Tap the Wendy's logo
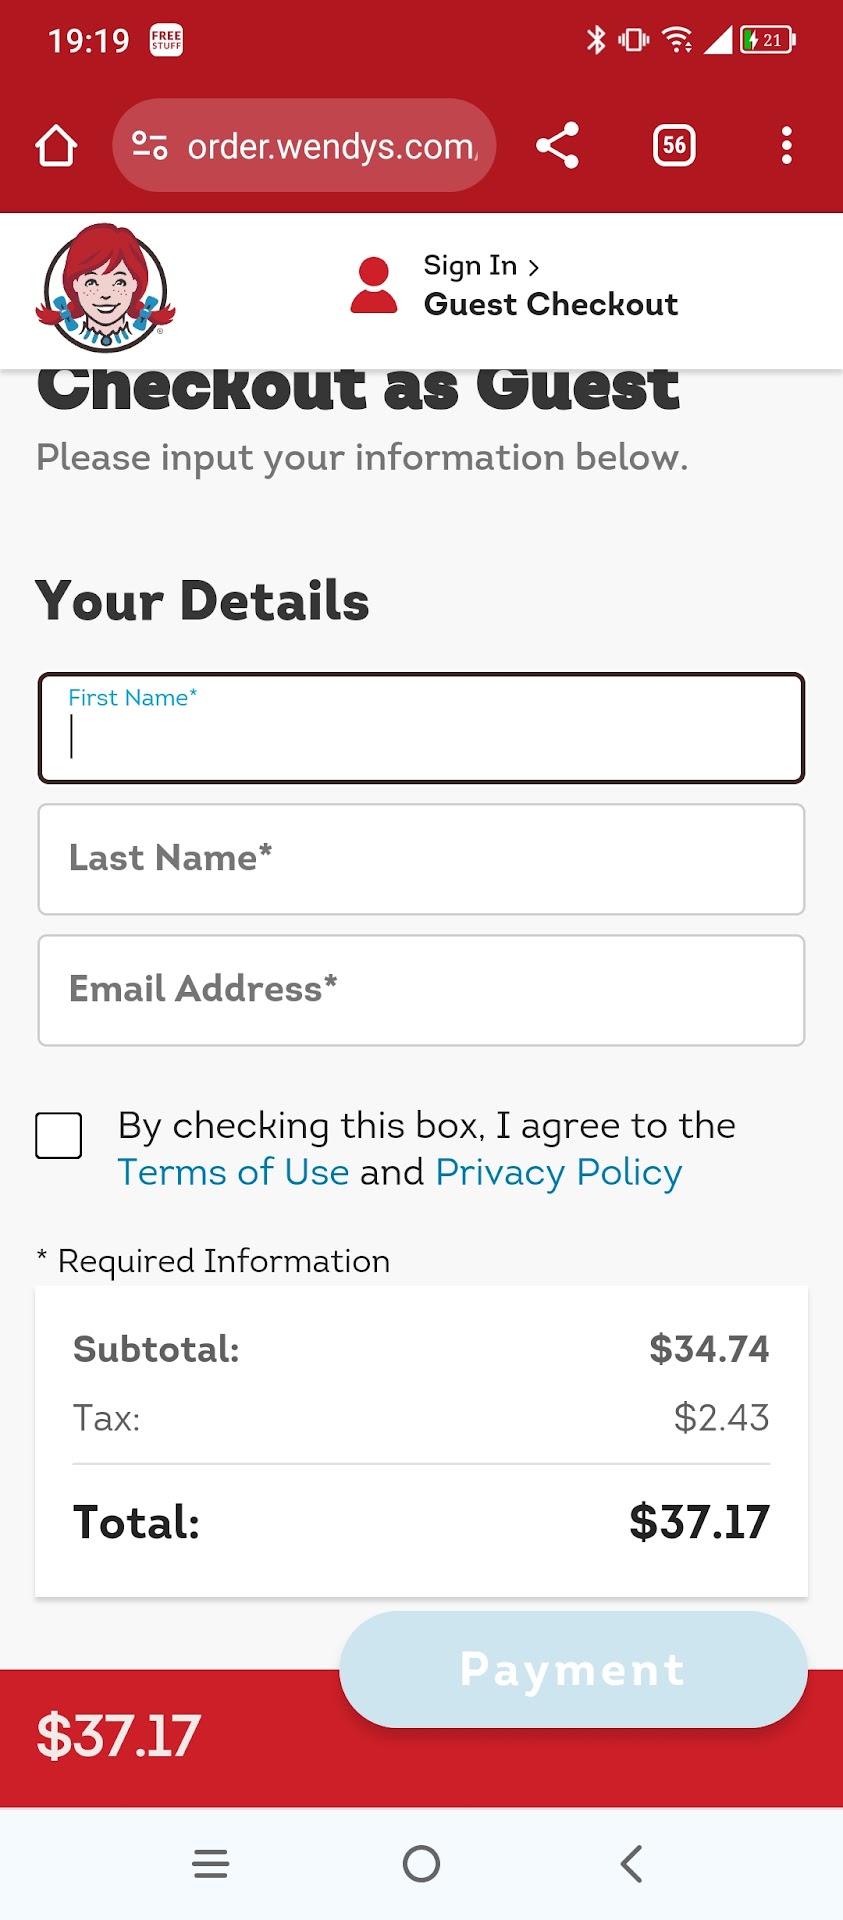Screen dimensions: 843x1920 tap(105, 288)
